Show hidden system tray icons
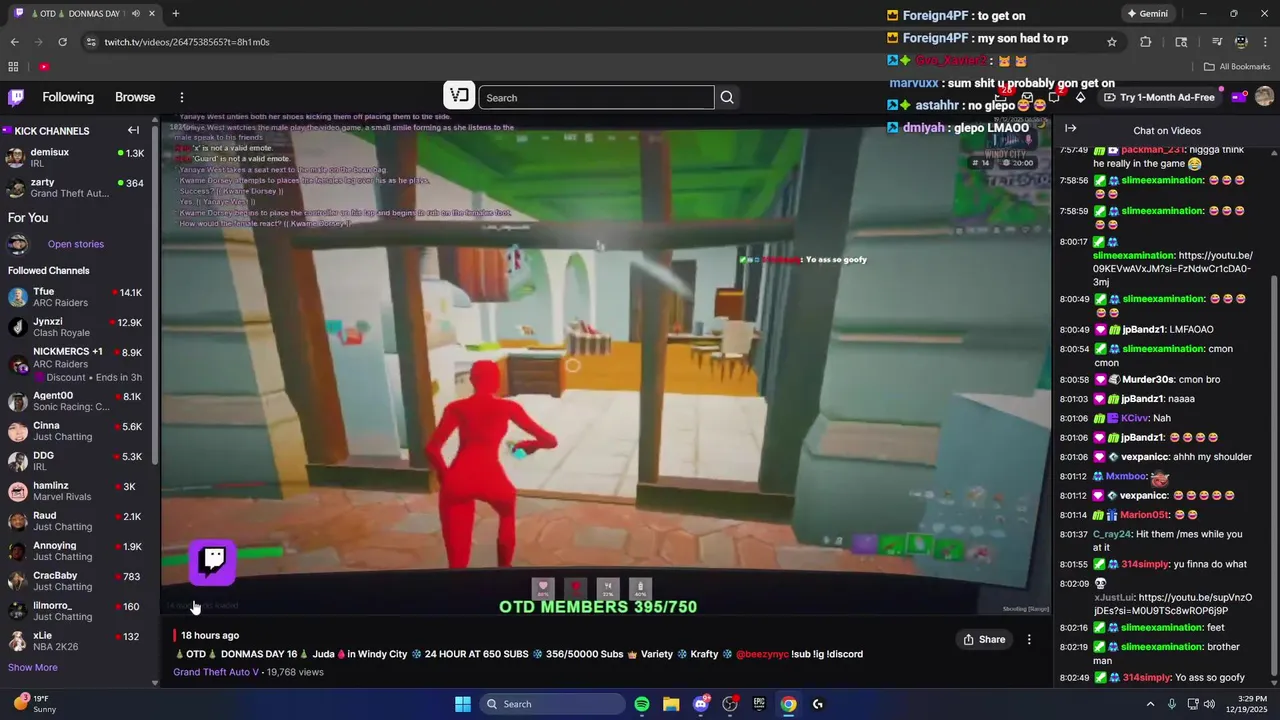Screen dimensions: 1280x720 click(x=1150, y=704)
